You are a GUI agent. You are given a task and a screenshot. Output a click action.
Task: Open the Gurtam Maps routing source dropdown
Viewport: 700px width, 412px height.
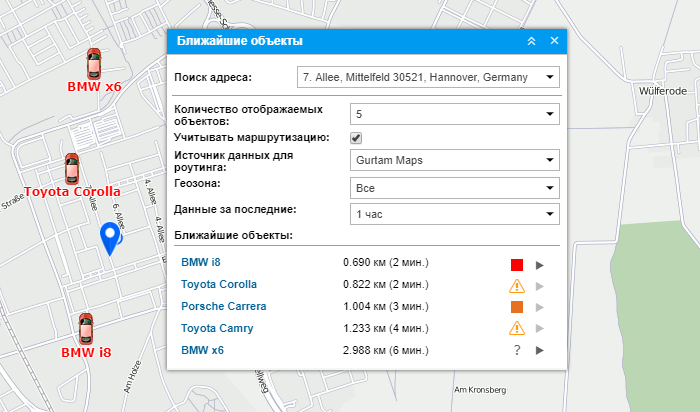550,160
